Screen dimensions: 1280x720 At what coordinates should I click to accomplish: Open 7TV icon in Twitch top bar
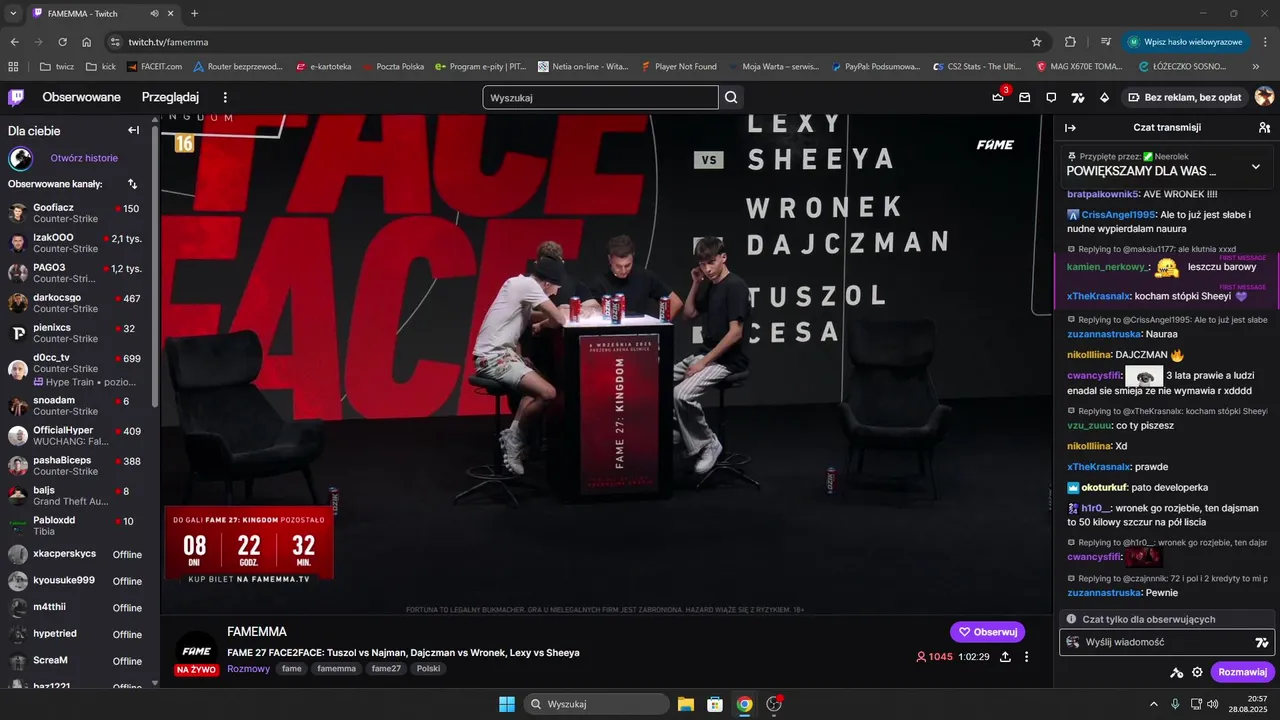pyautogui.click(x=1077, y=97)
